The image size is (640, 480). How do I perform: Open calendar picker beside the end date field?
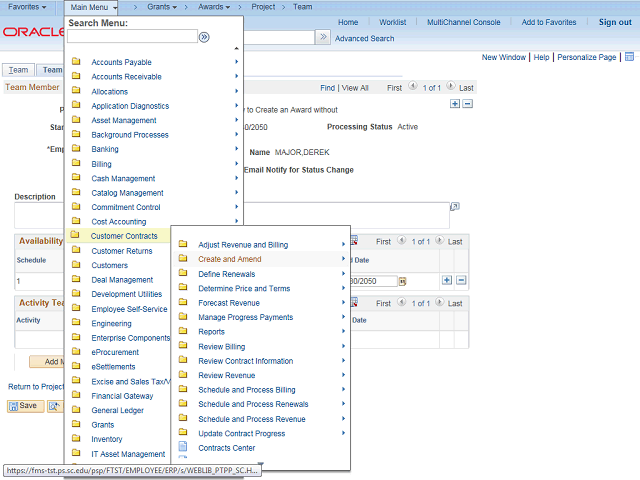coord(403,282)
